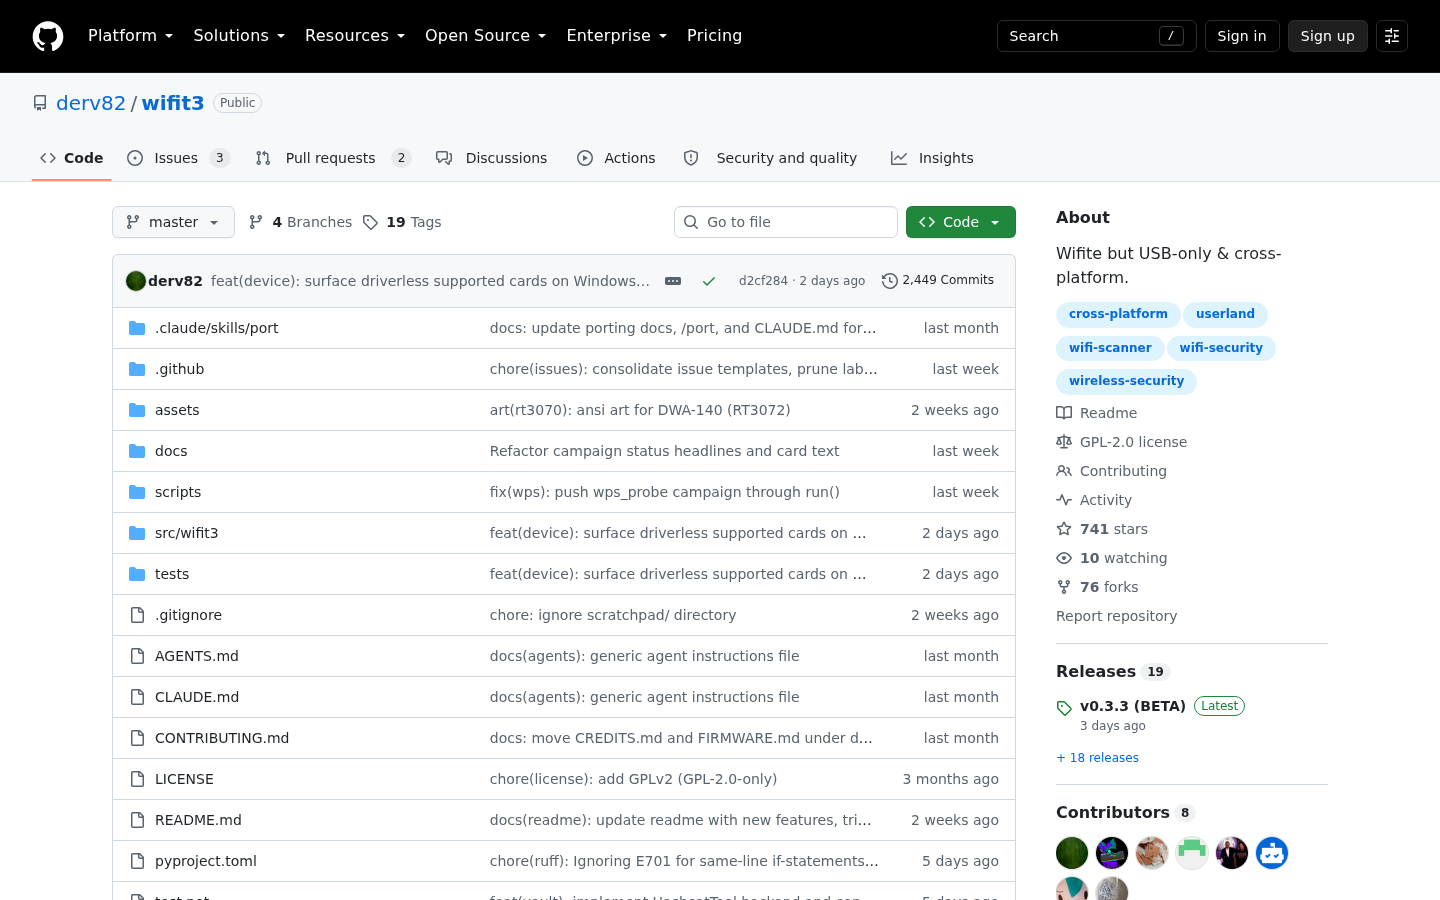Expand the Resources menu

[x=355, y=36]
